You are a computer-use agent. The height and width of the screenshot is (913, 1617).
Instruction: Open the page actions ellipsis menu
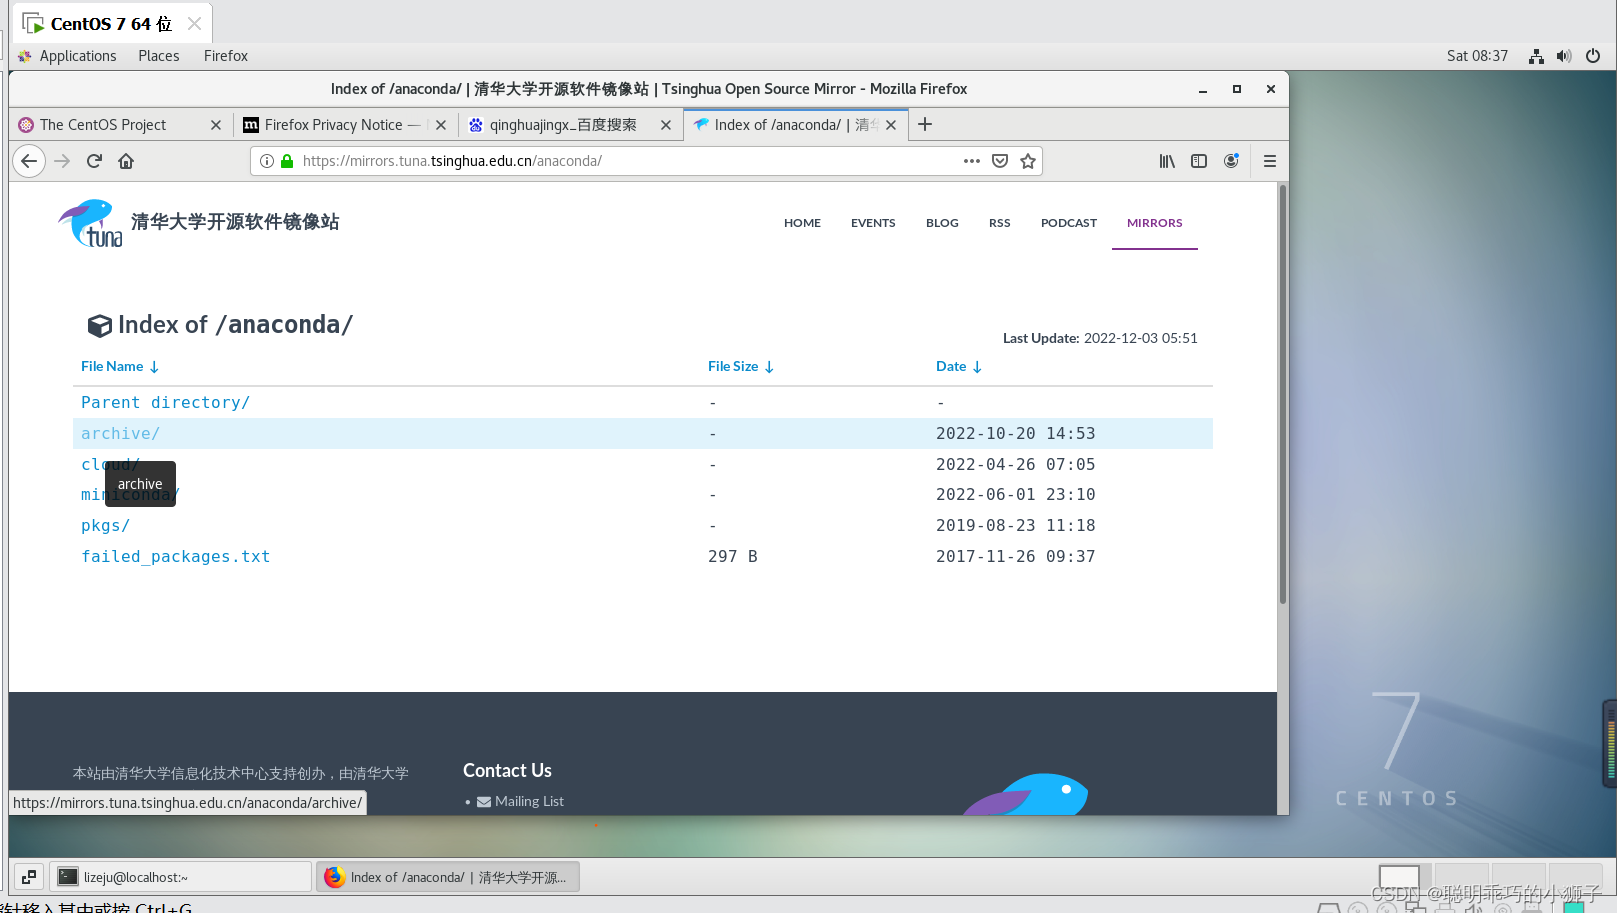click(x=971, y=160)
